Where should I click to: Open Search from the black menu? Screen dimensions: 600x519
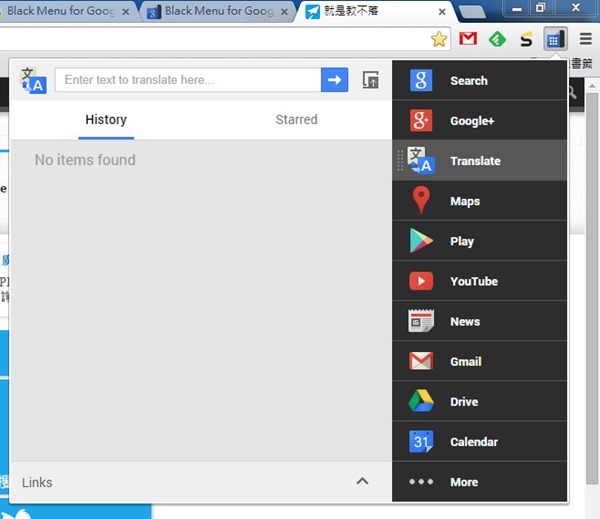click(x=479, y=80)
